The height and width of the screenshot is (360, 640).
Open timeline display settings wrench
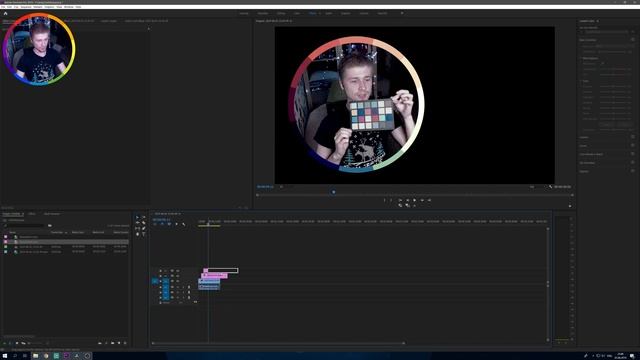pos(184,224)
